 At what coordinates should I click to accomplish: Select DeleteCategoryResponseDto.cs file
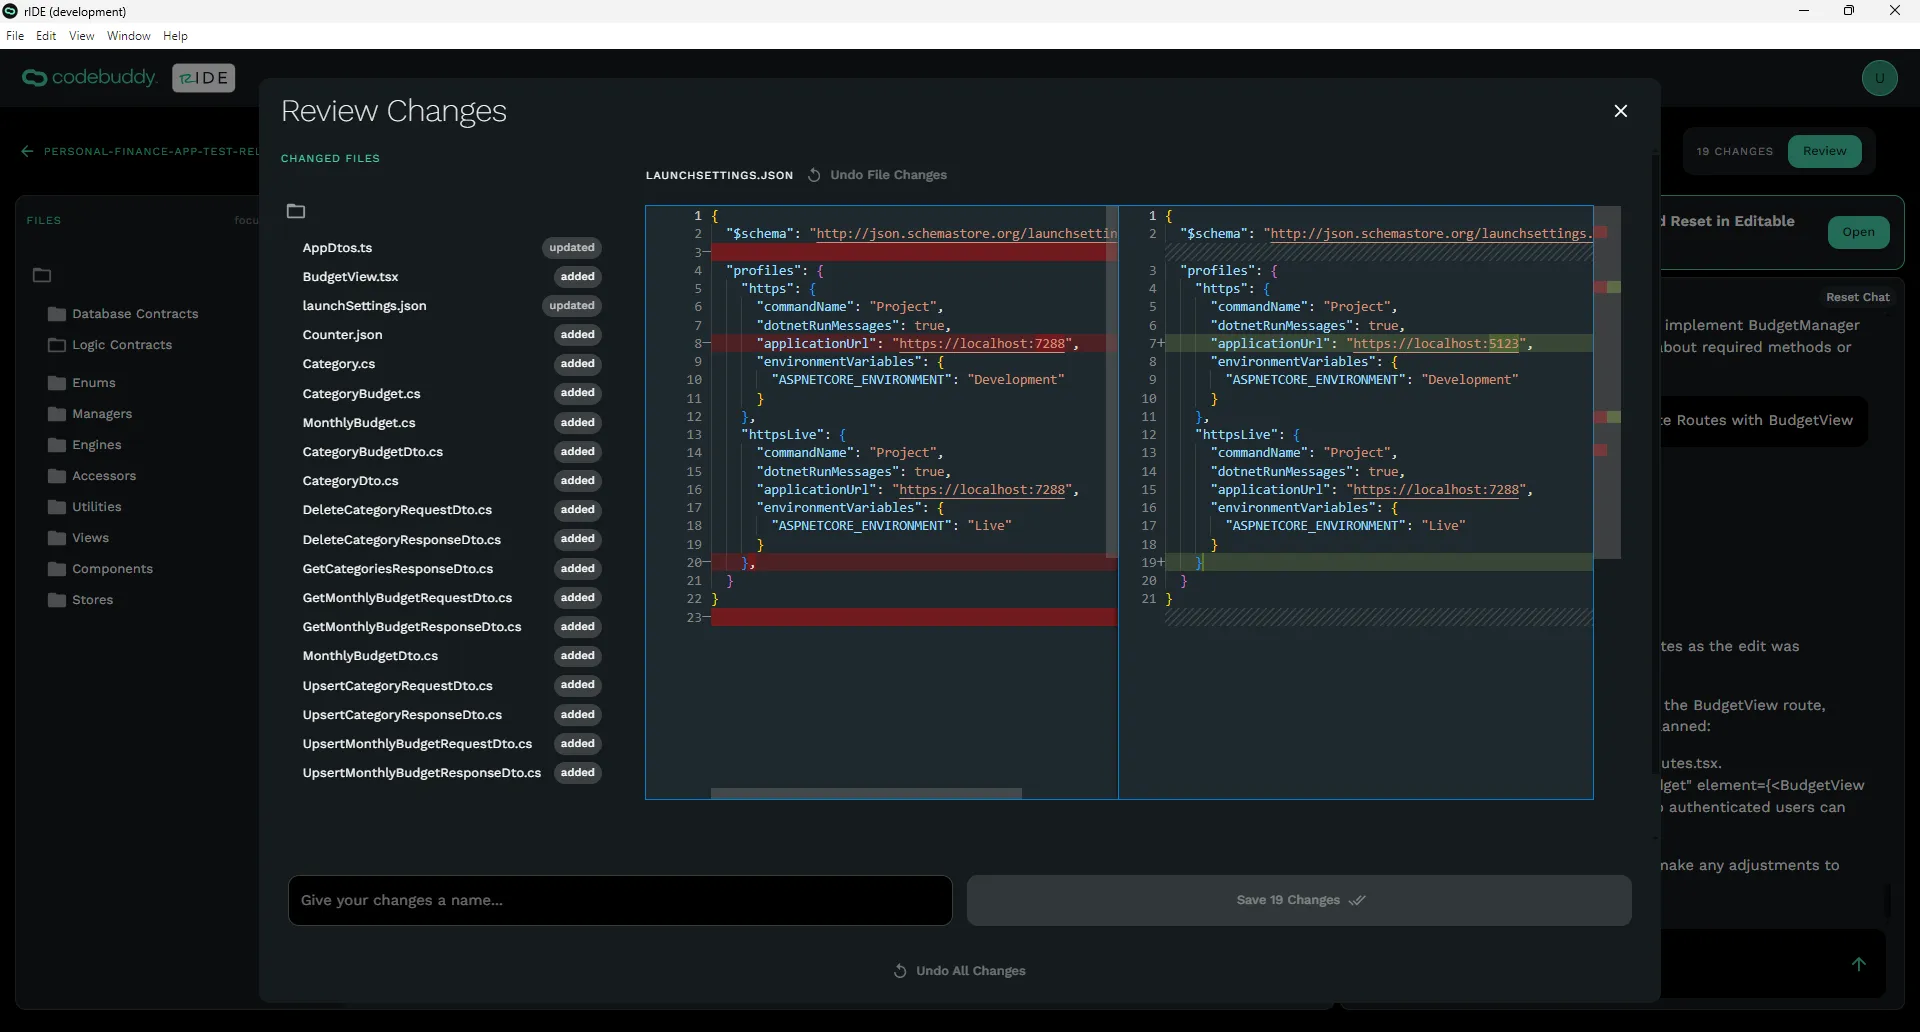pyautogui.click(x=401, y=540)
